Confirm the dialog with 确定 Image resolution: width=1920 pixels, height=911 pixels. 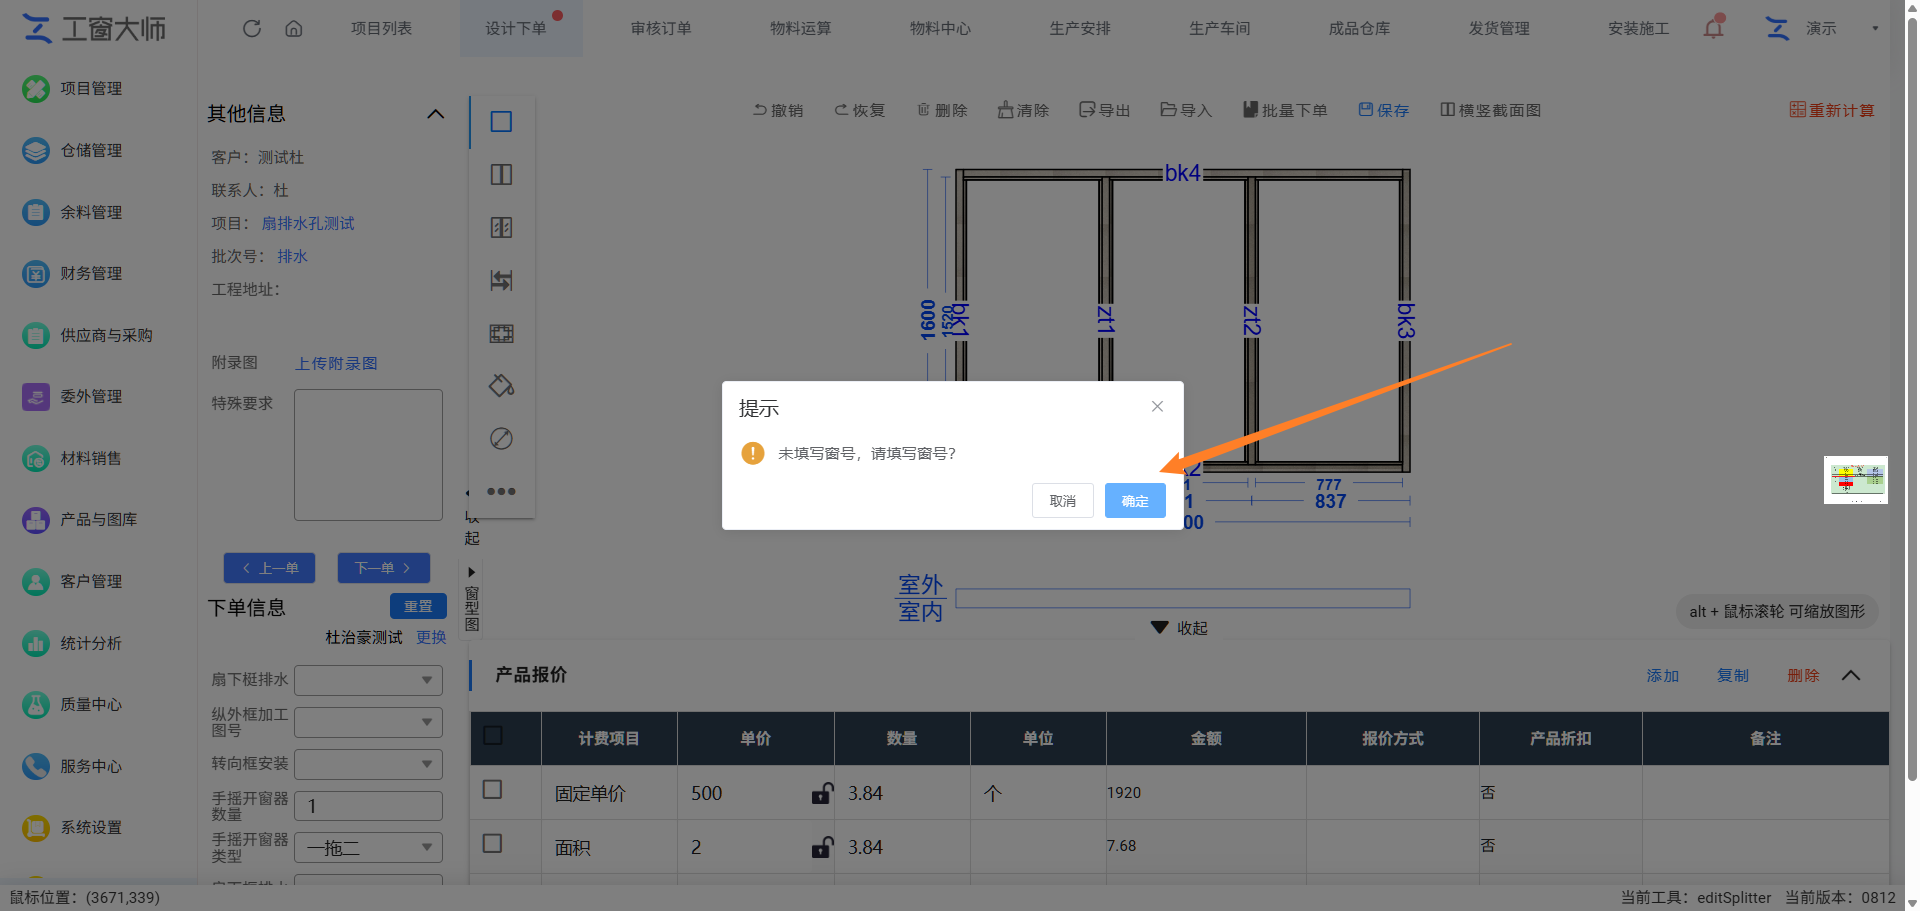(1135, 501)
